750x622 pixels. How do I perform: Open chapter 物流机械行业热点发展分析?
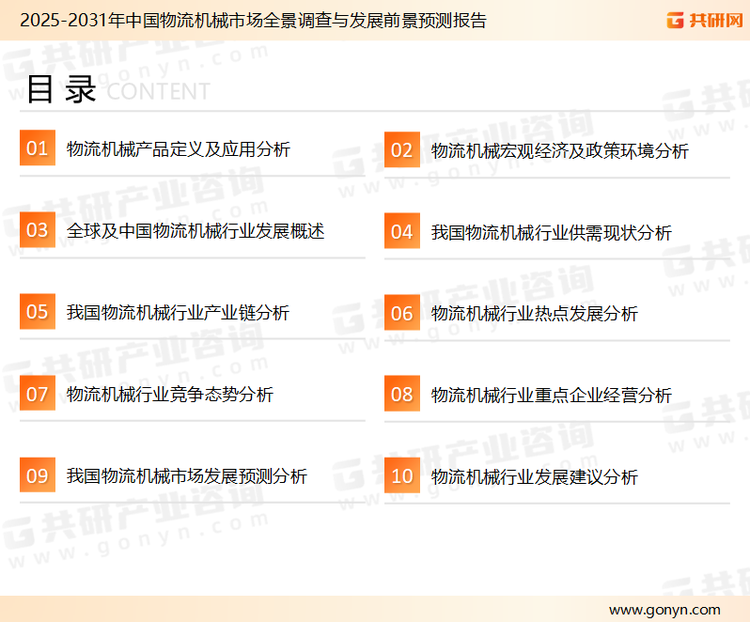pos(534,314)
